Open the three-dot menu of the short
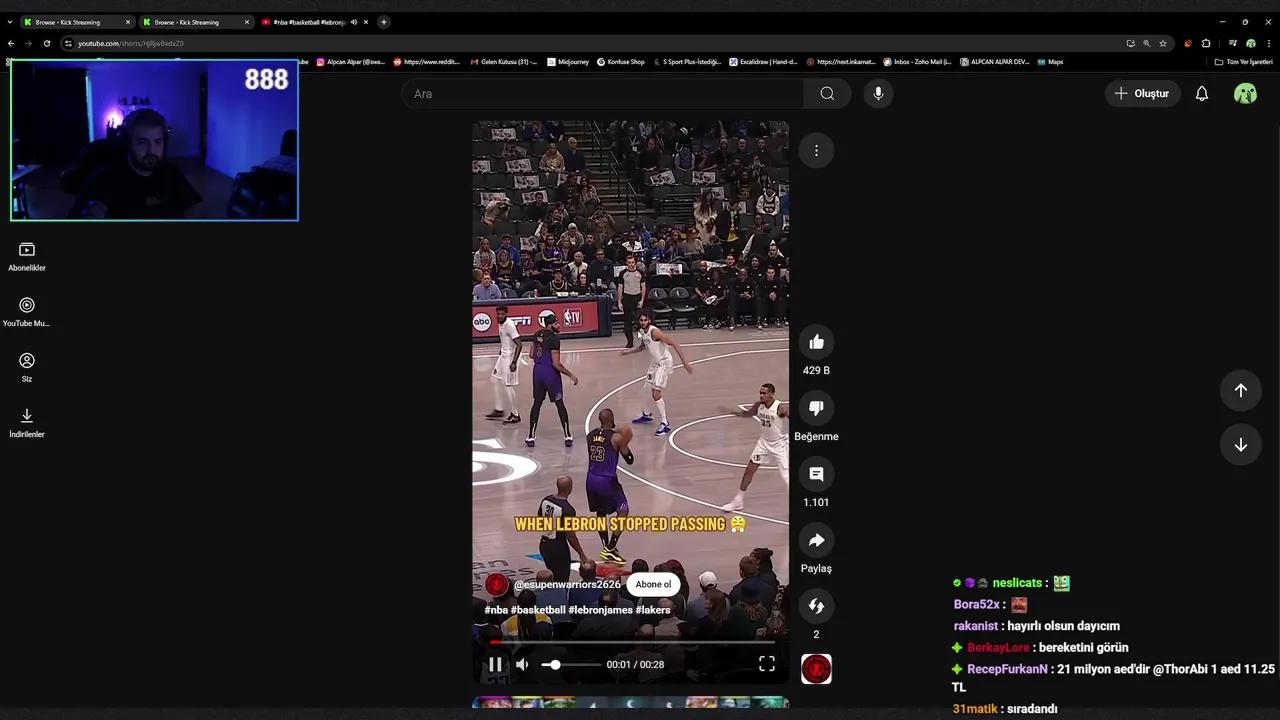Viewport: 1280px width, 720px height. [x=816, y=151]
